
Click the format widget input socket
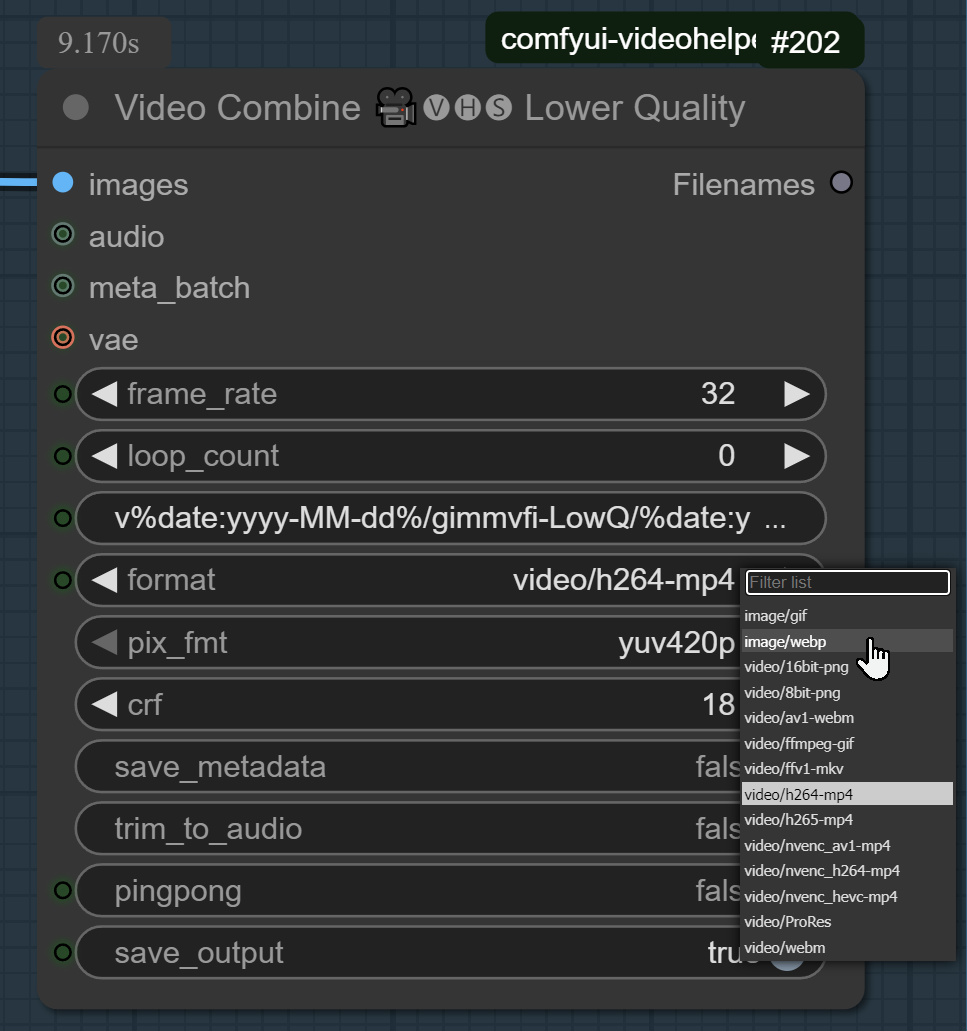(62, 580)
